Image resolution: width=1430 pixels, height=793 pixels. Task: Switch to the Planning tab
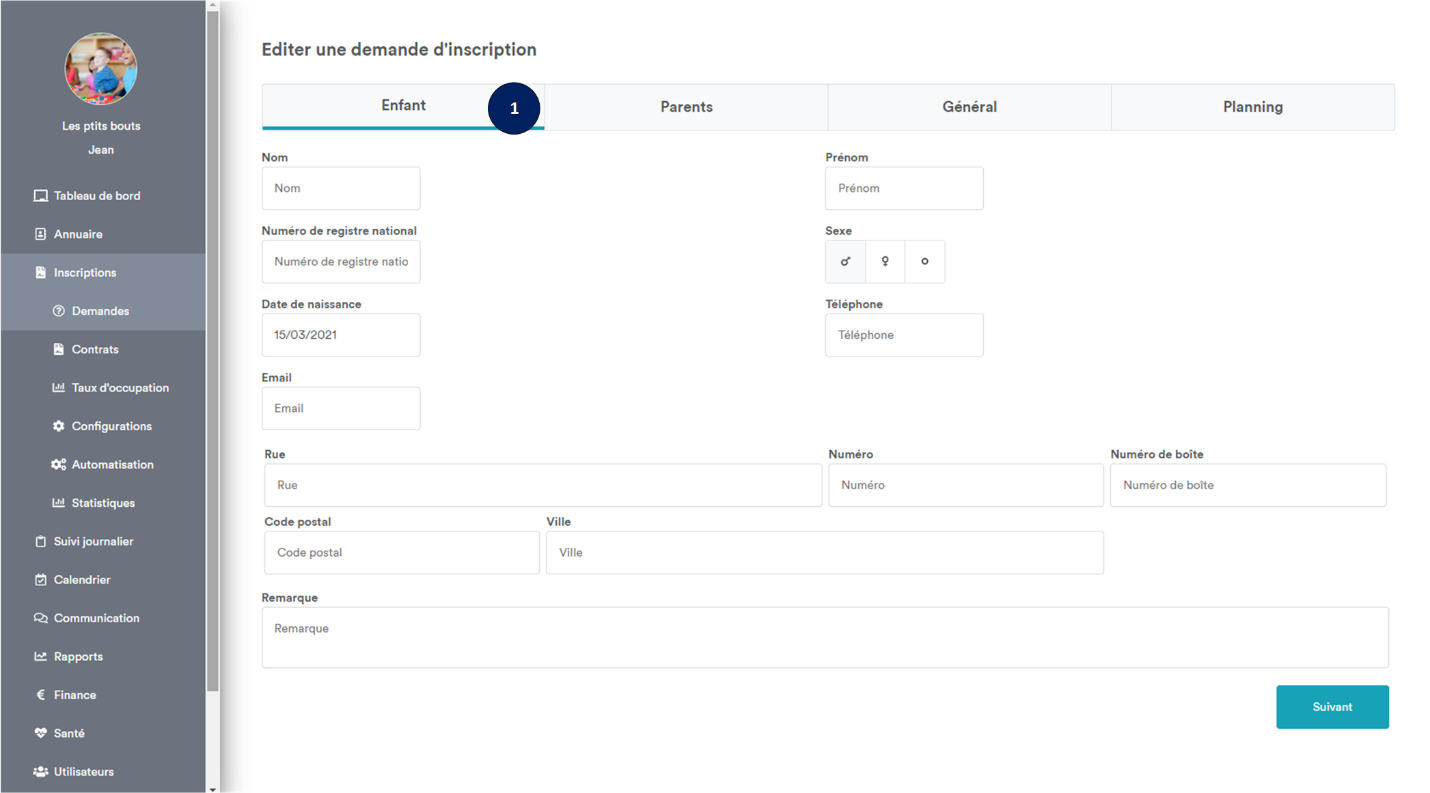[x=1252, y=107]
